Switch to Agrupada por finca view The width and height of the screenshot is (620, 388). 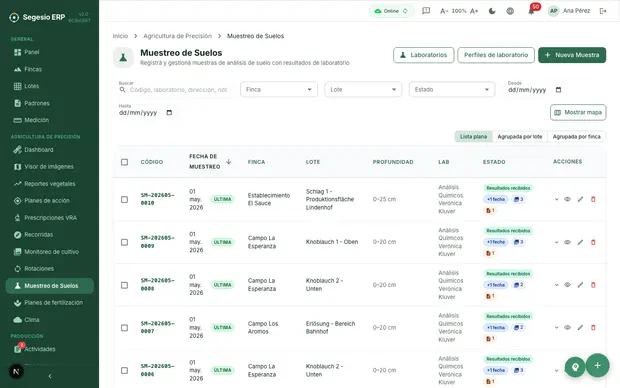pos(577,136)
